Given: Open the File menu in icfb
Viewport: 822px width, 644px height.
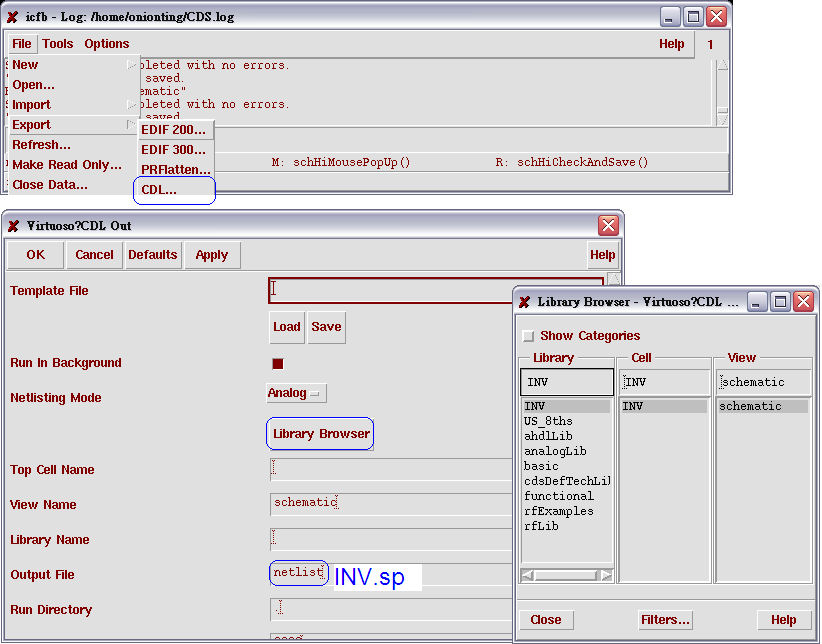Looking at the screenshot, I should [22, 44].
